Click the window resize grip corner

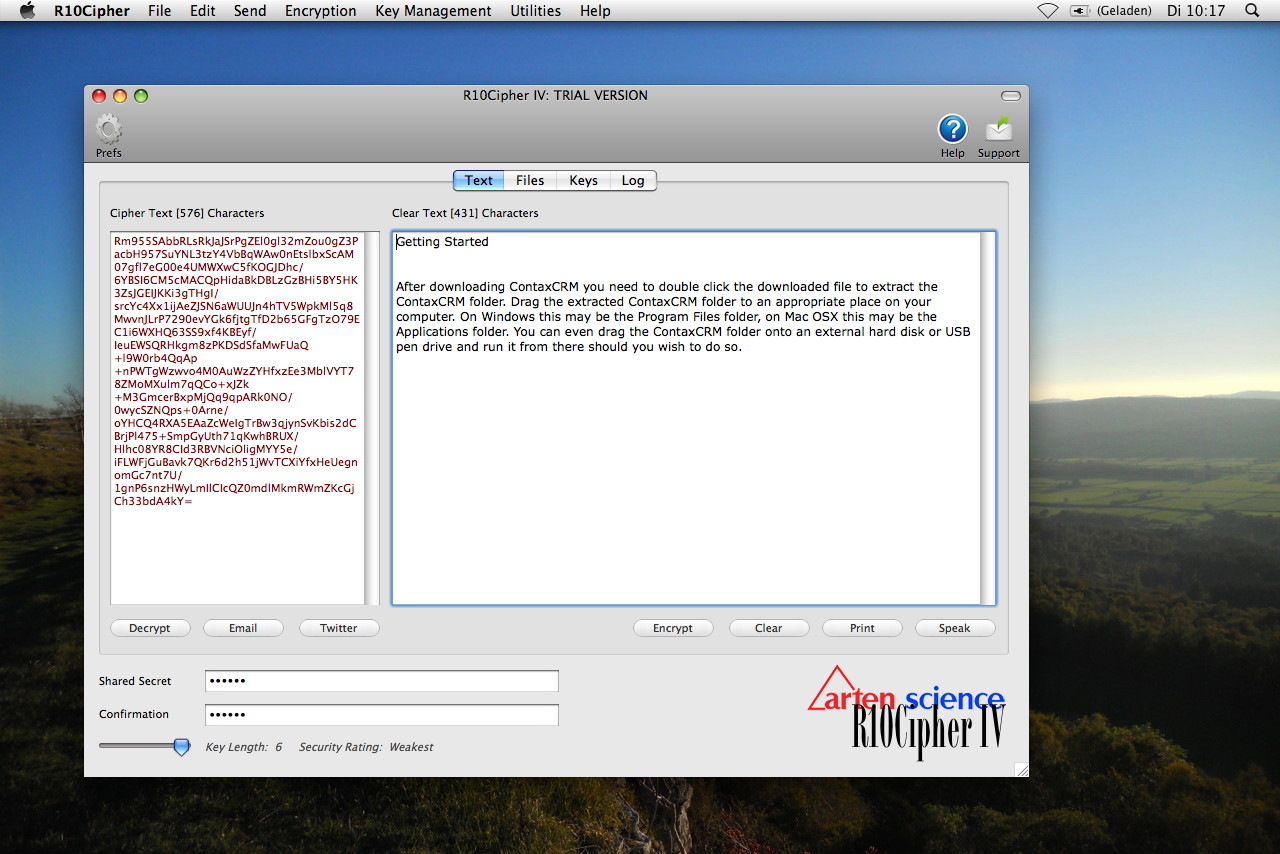(1021, 769)
